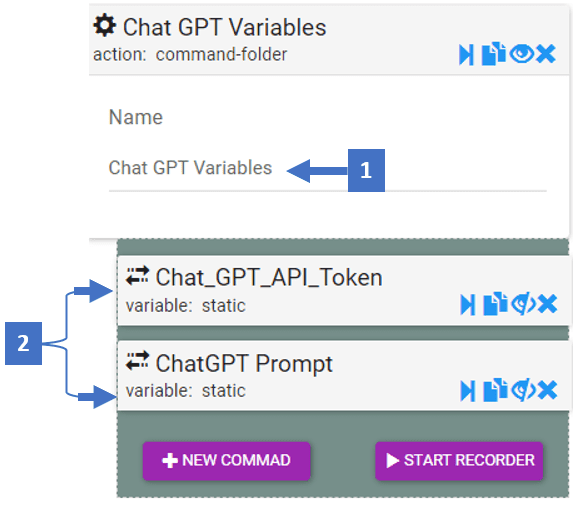Edit the Name field containing Chat GPT Variables
Screen dimensions: 578x507
coord(327,168)
